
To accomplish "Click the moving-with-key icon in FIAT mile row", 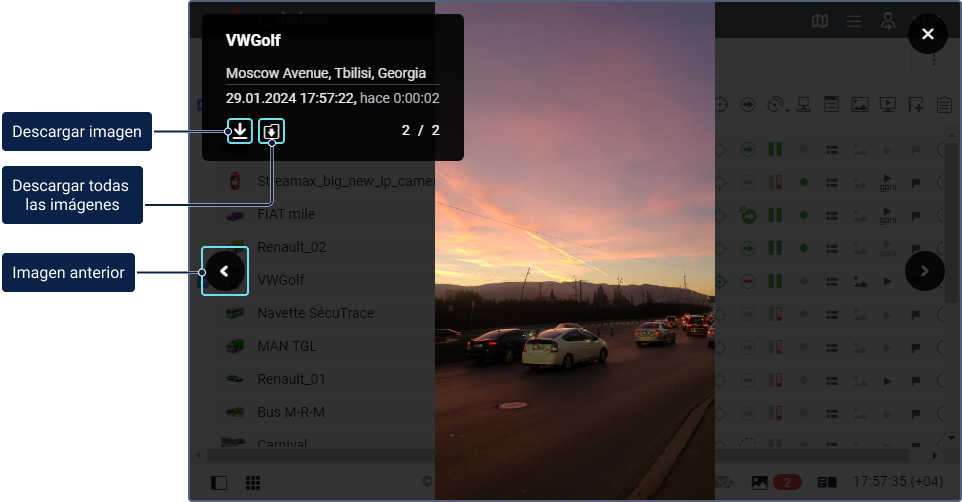I will click(x=748, y=215).
